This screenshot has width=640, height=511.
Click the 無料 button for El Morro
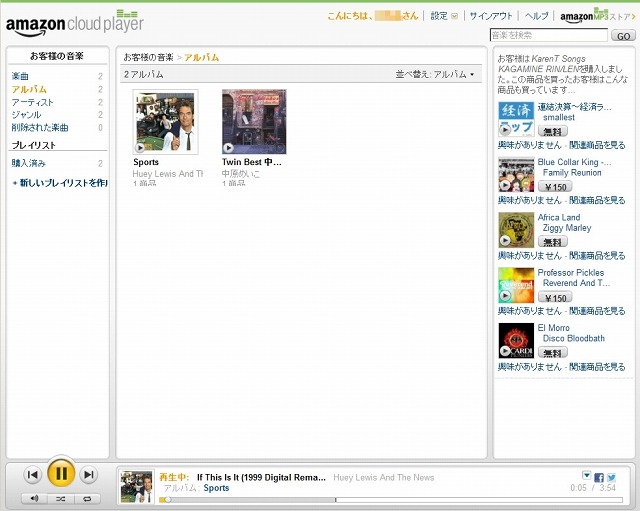click(x=553, y=352)
